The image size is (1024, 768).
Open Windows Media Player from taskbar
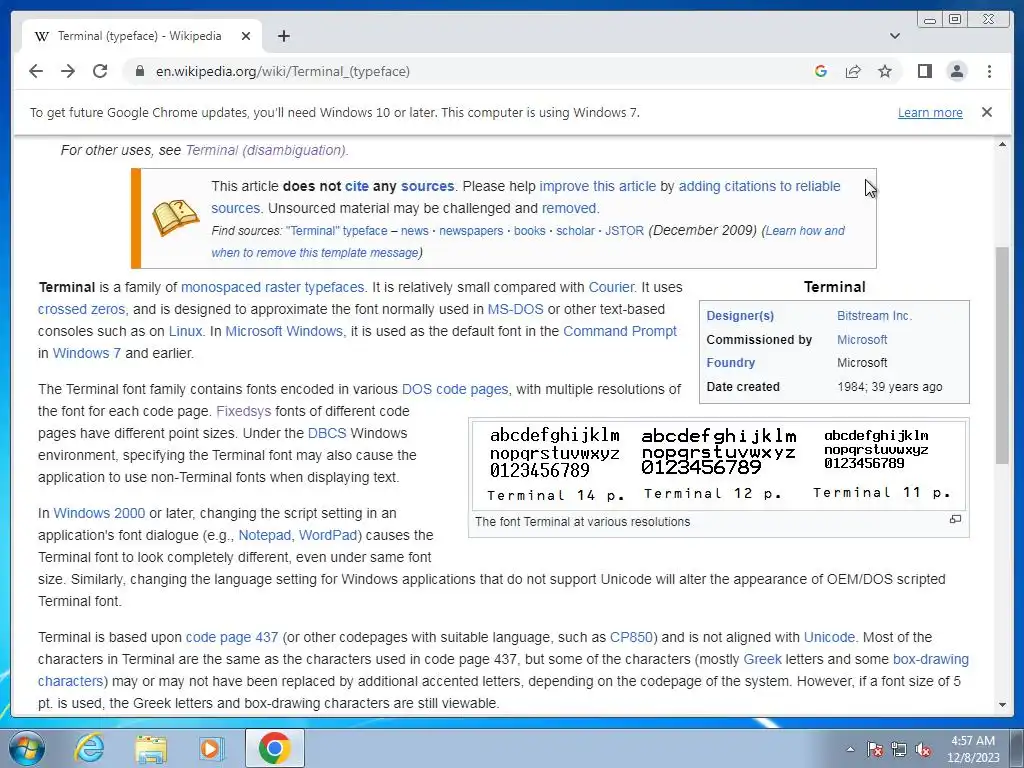coord(211,748)
